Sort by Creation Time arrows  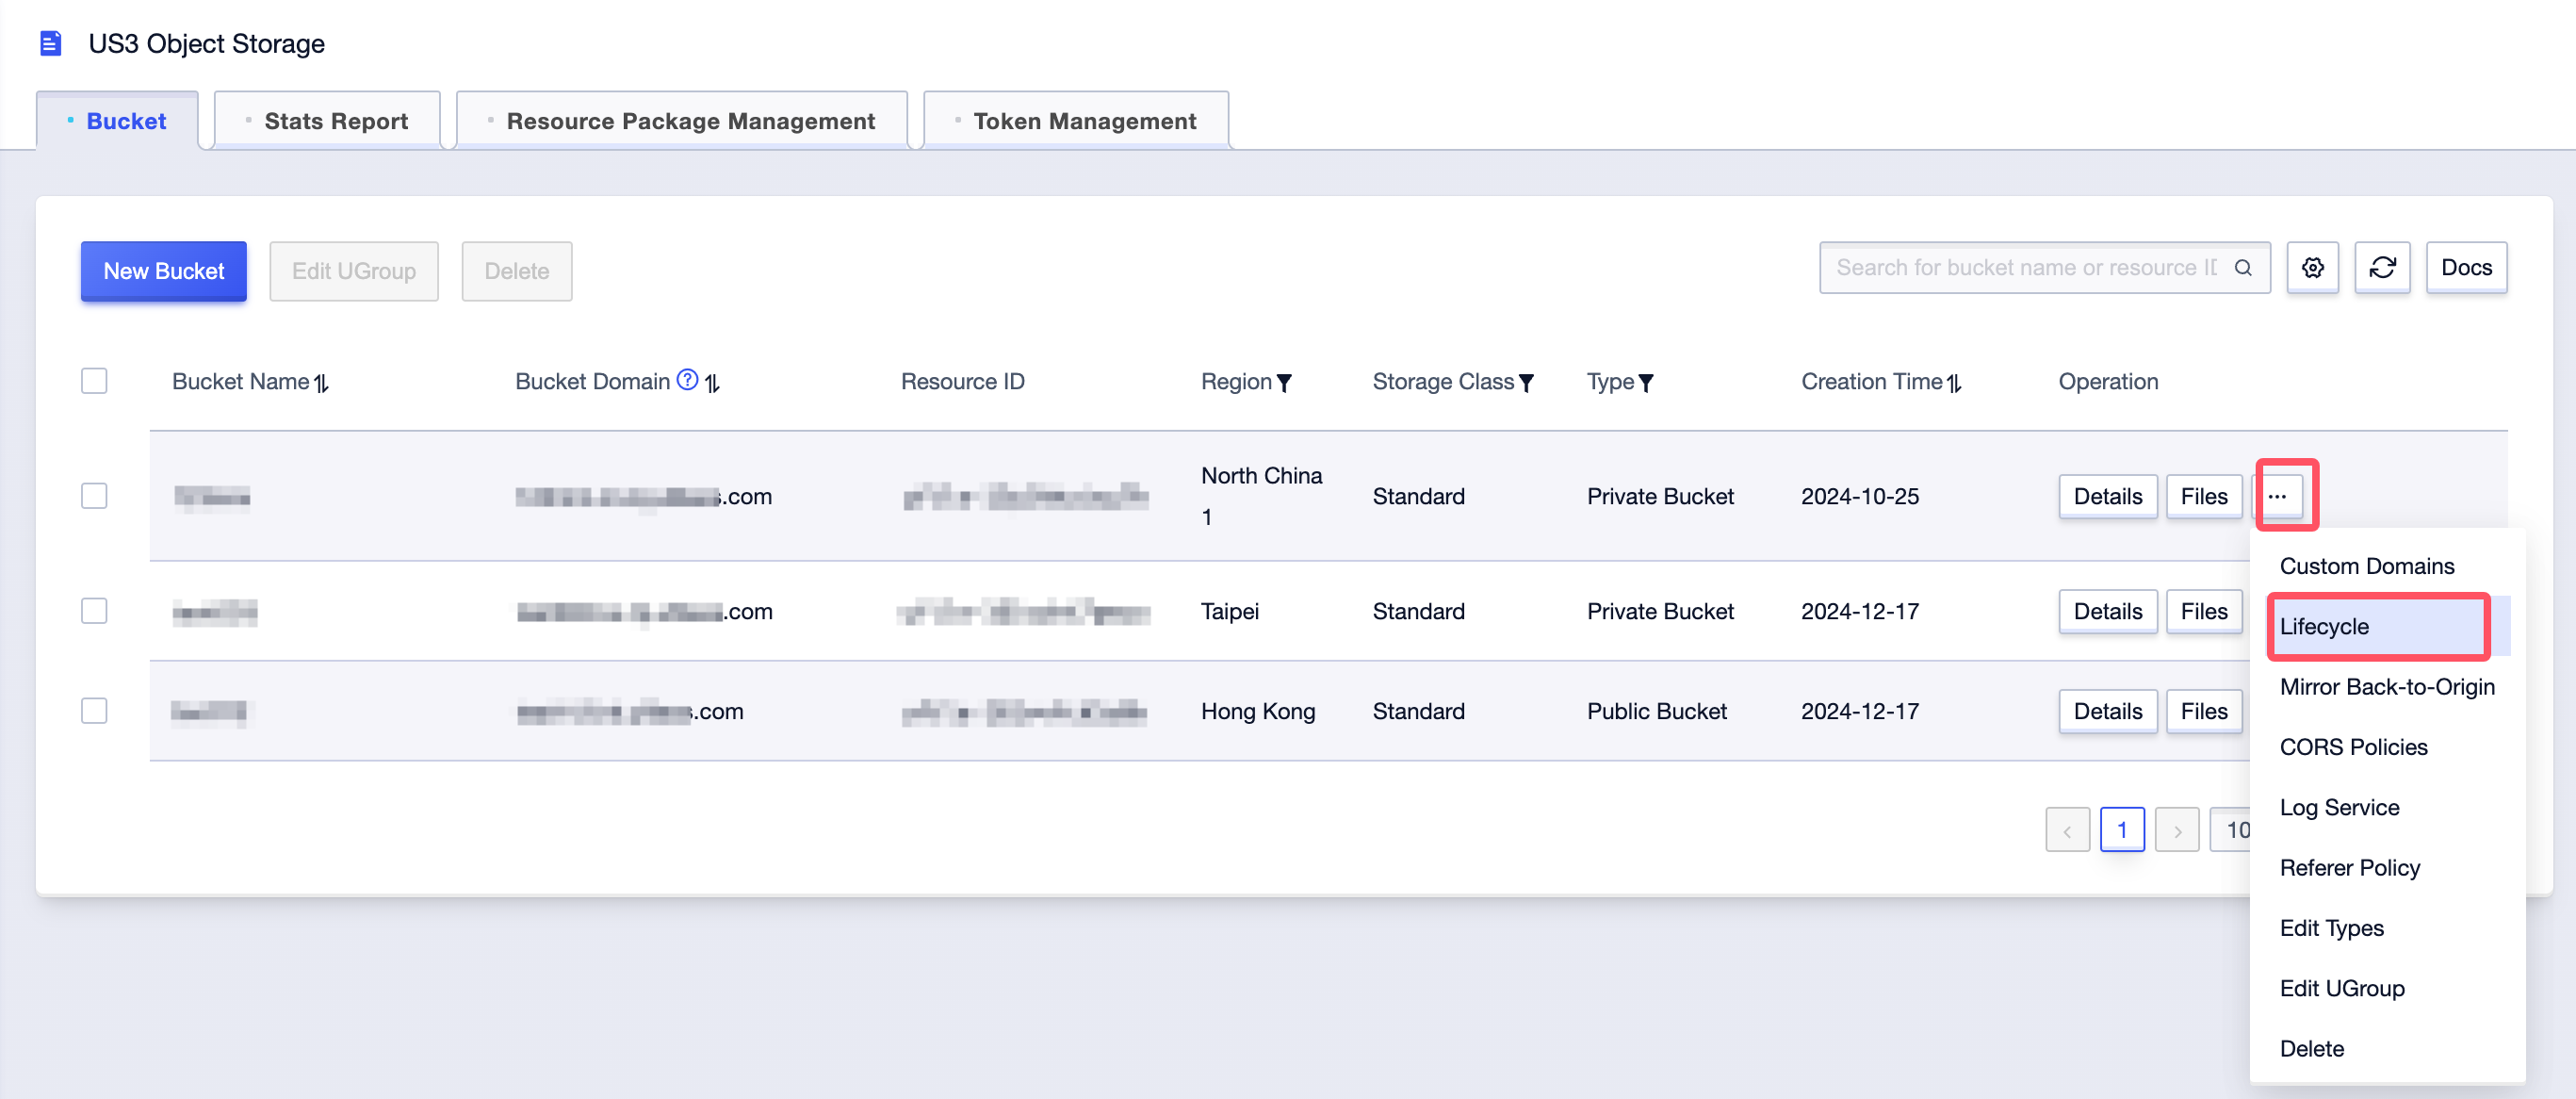(1954, 382)
